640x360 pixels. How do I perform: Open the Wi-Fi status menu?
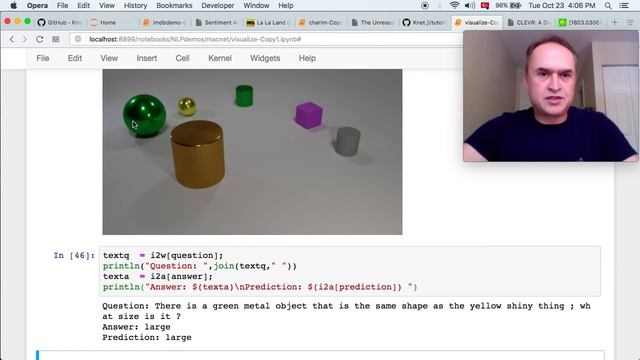click(454, 6)
